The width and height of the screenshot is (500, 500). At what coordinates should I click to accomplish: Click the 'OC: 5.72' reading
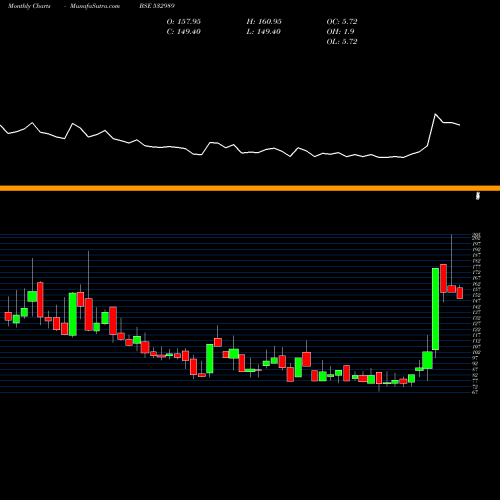[342, 22]
